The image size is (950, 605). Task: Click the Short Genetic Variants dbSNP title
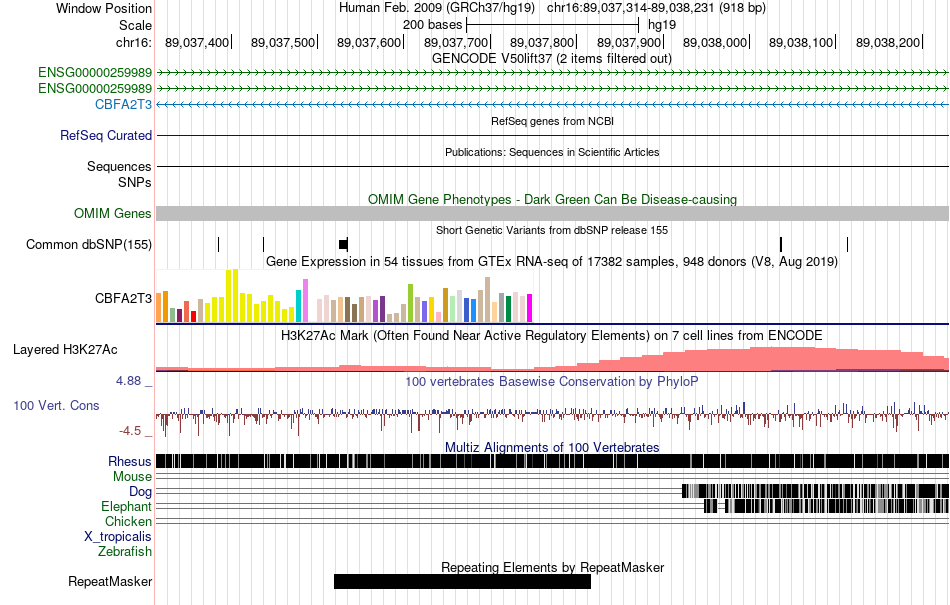(x=552, y=230)
